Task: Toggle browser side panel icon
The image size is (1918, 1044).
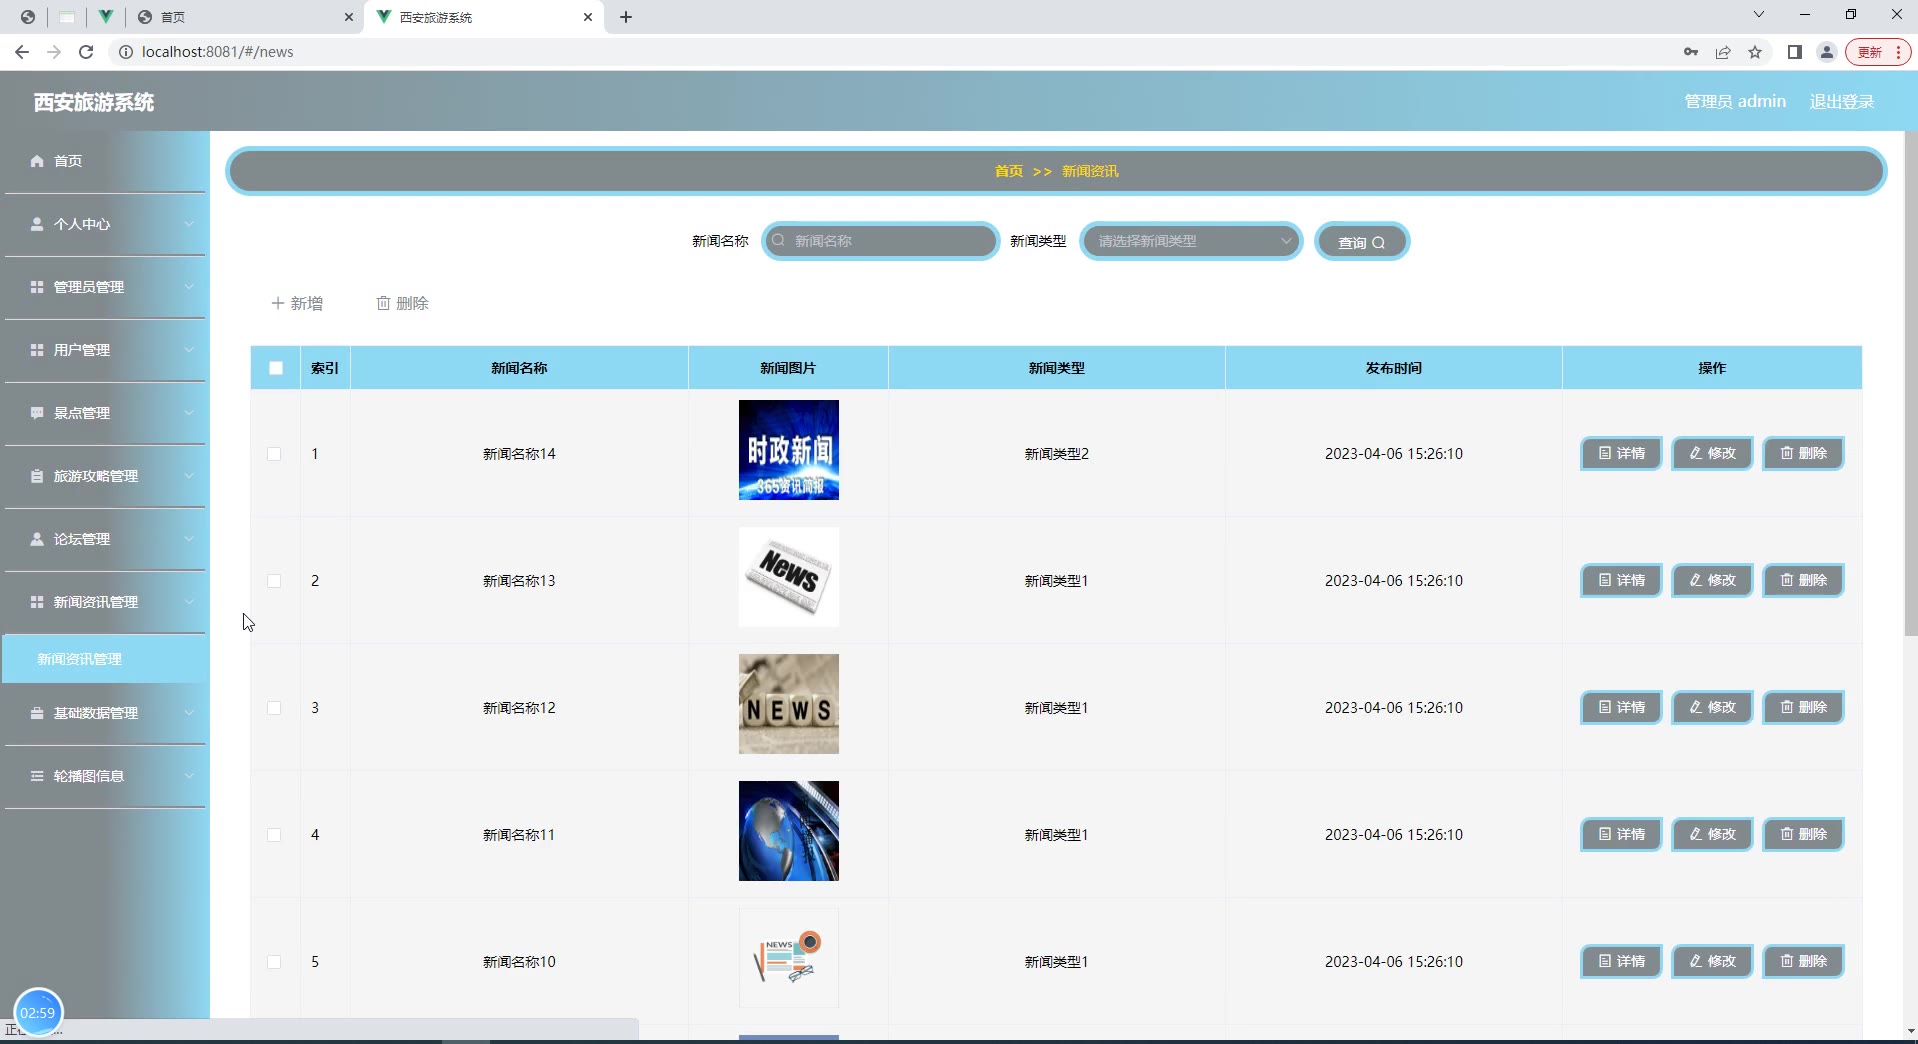Action: point(1795,52)
